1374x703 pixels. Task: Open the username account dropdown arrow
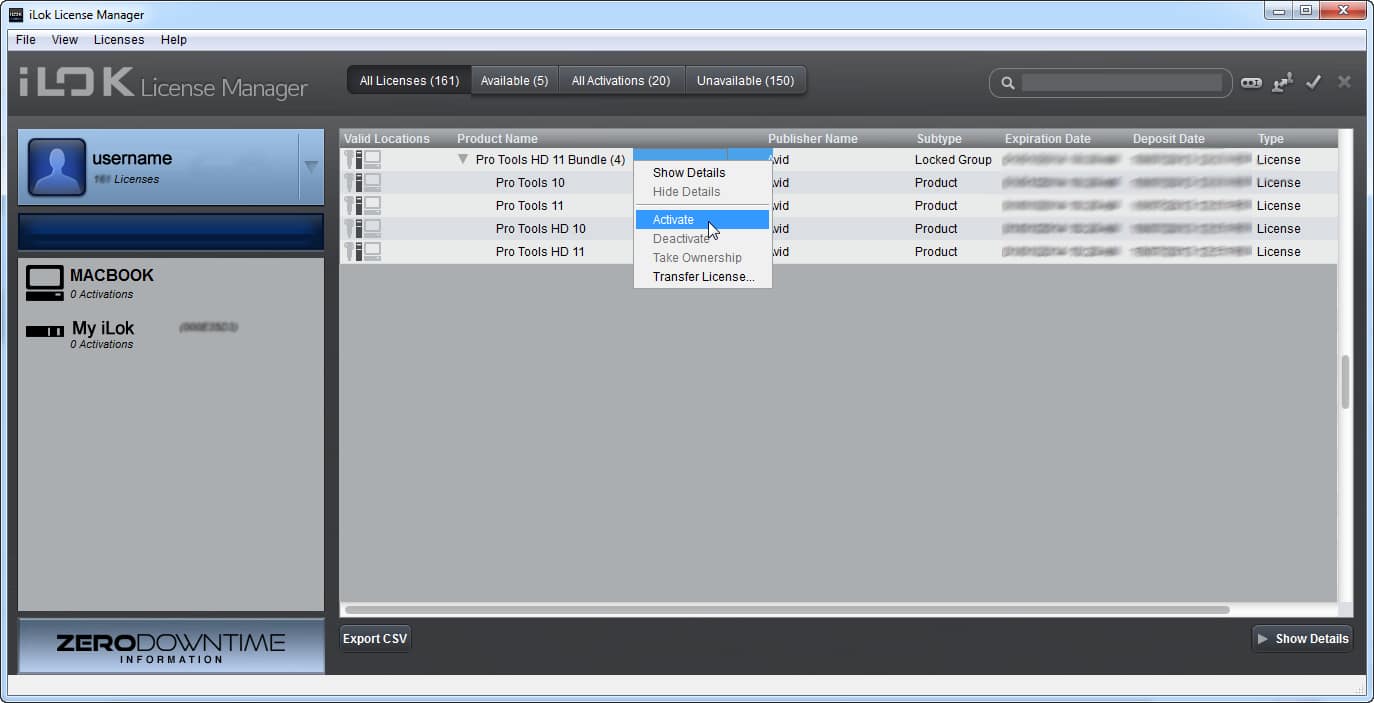coord(311,167)
